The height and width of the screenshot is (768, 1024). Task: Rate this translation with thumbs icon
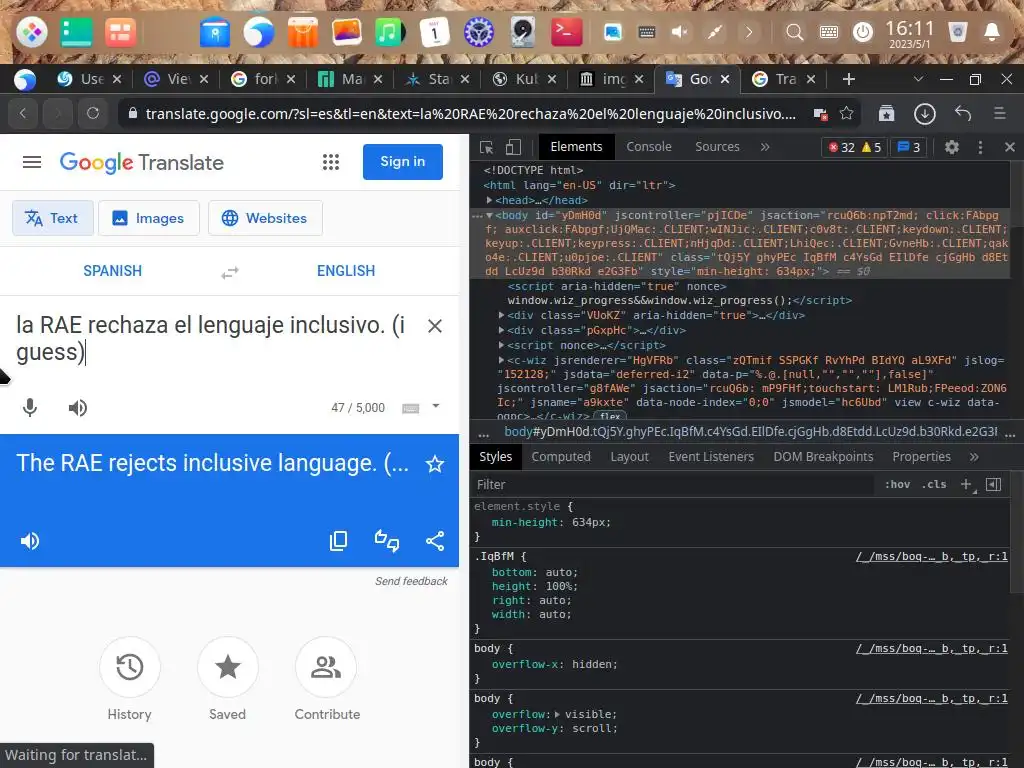pos(387,541)
